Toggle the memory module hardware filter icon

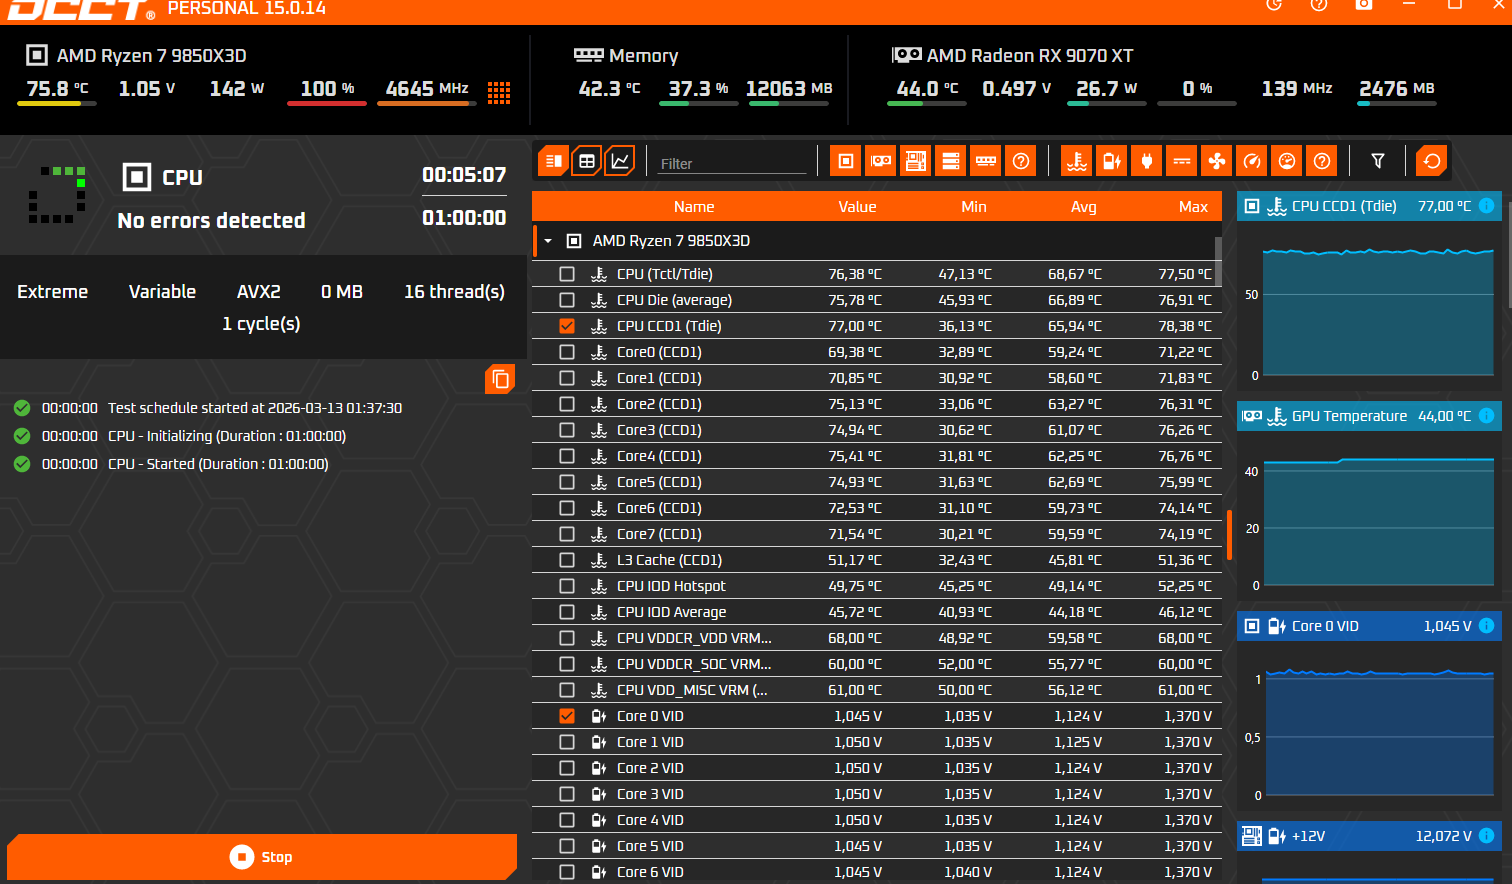[x=986, y=161]
